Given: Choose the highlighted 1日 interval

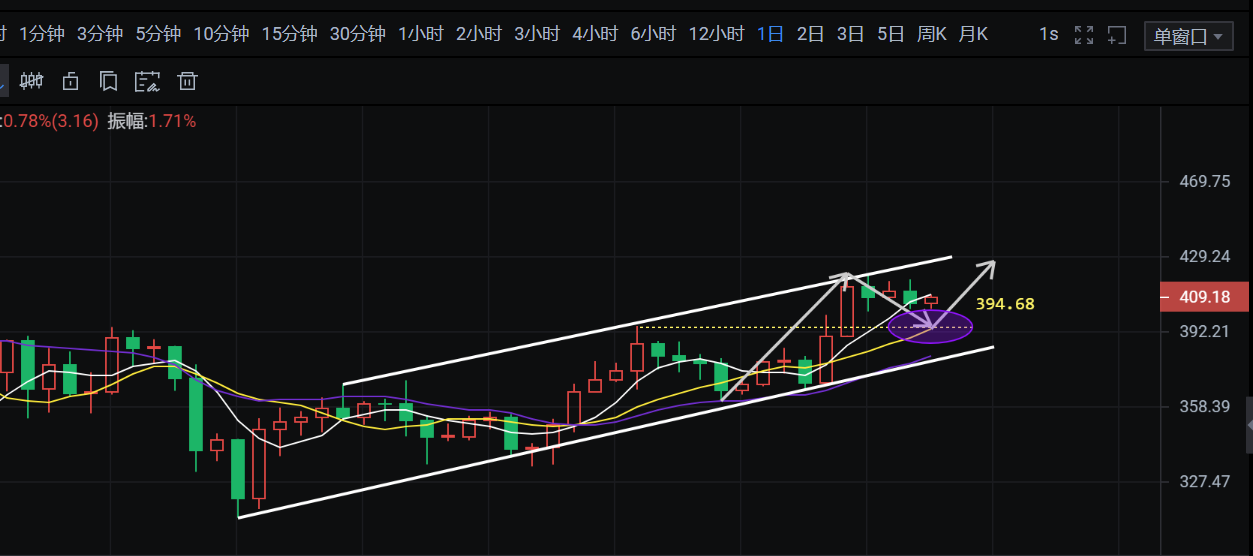Looking at the screenshot, I should tap(770, 34).
